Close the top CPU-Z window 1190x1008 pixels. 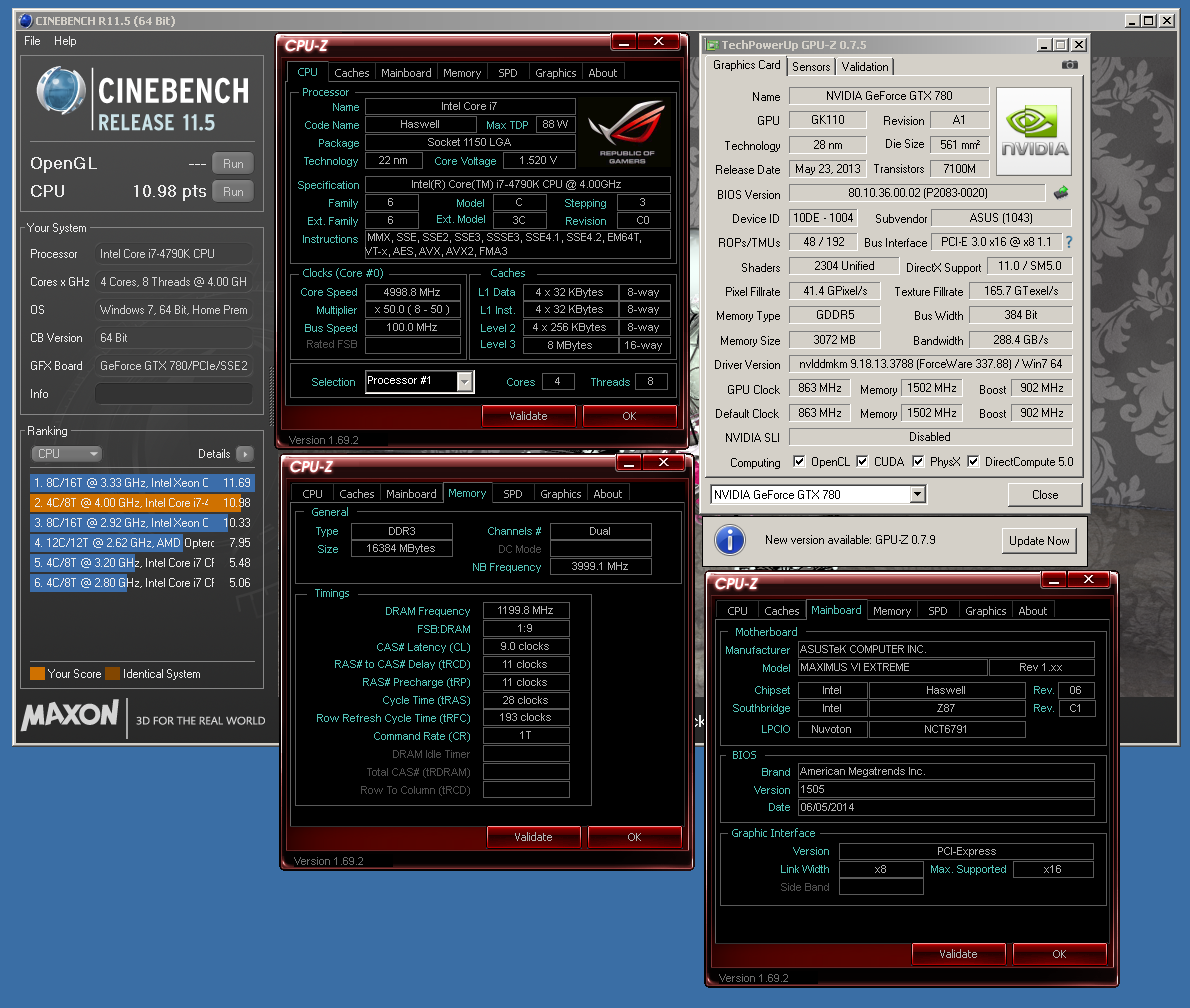click(x=659, y=42)
